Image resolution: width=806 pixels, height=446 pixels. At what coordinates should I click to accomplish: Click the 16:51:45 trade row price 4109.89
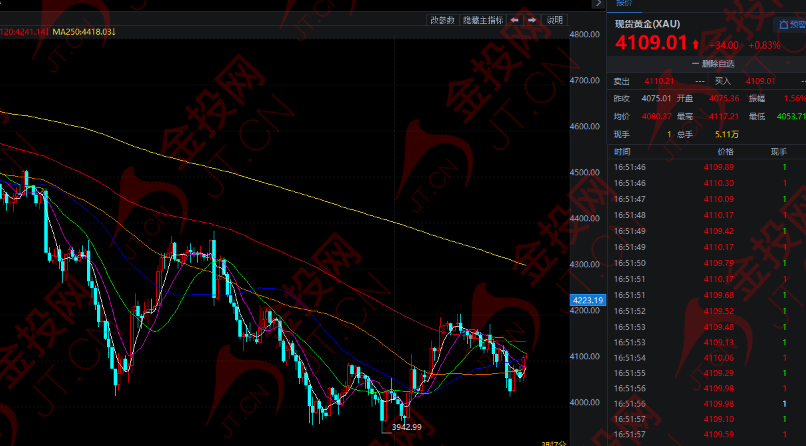[x=719, y=167]
